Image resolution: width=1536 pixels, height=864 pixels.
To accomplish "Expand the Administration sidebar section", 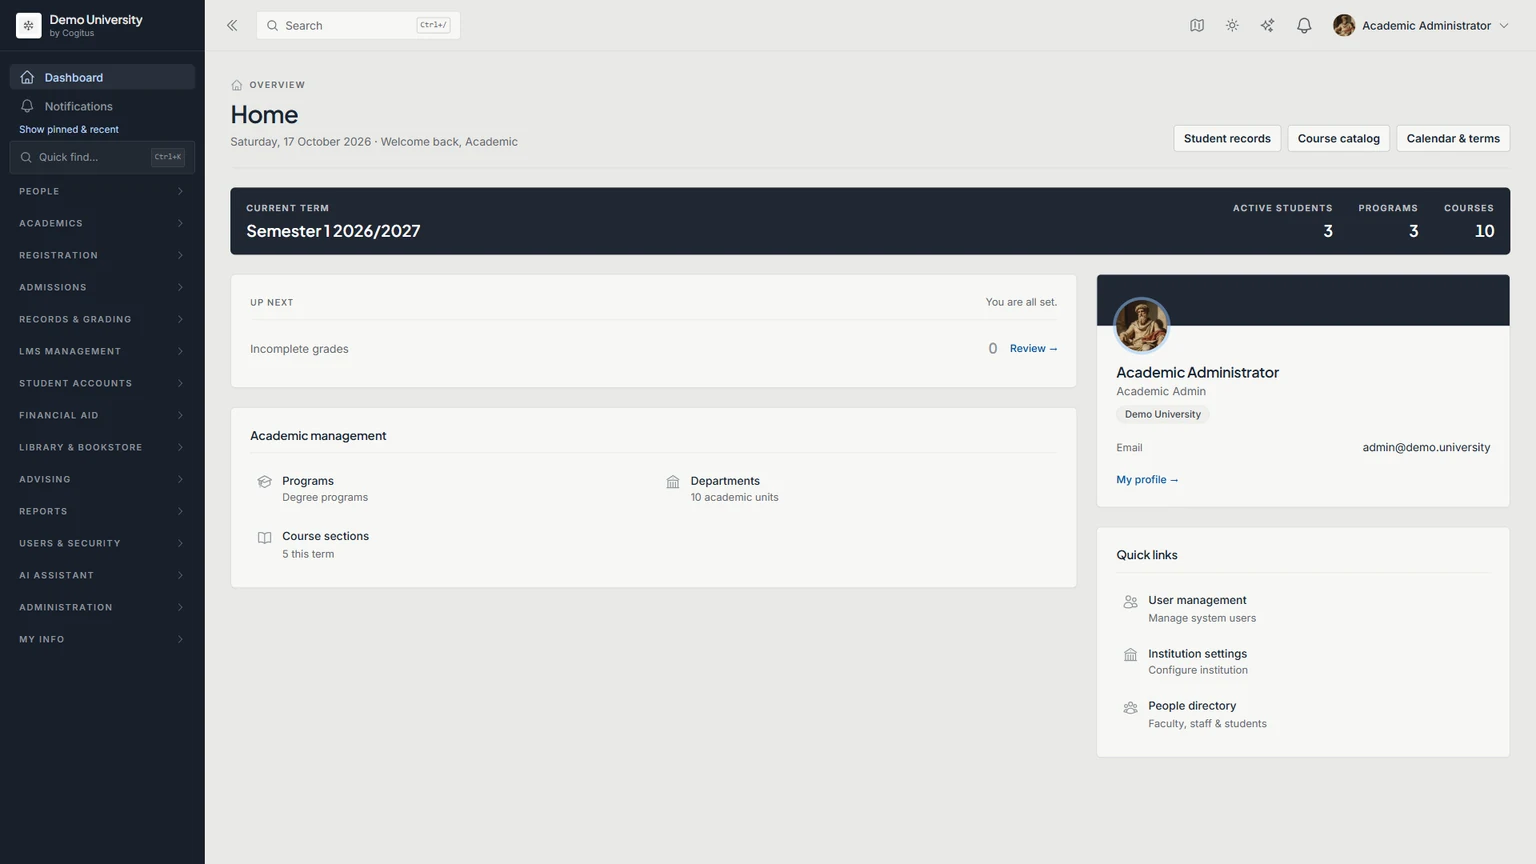I will [x=102, y=607].
